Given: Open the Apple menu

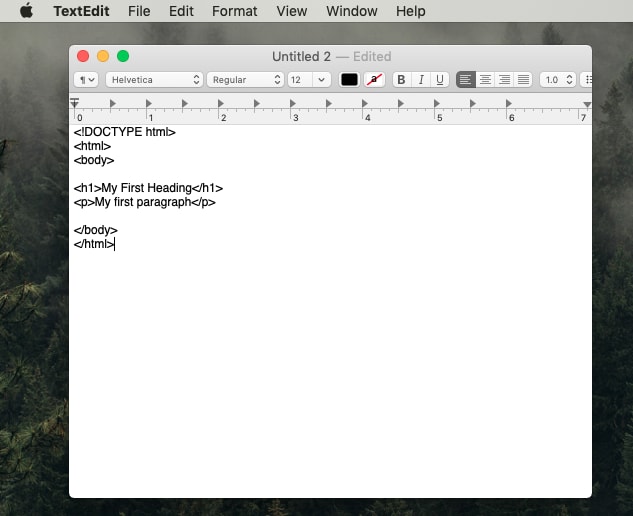Looking at the screenshot, I should (x=26, y=11).
